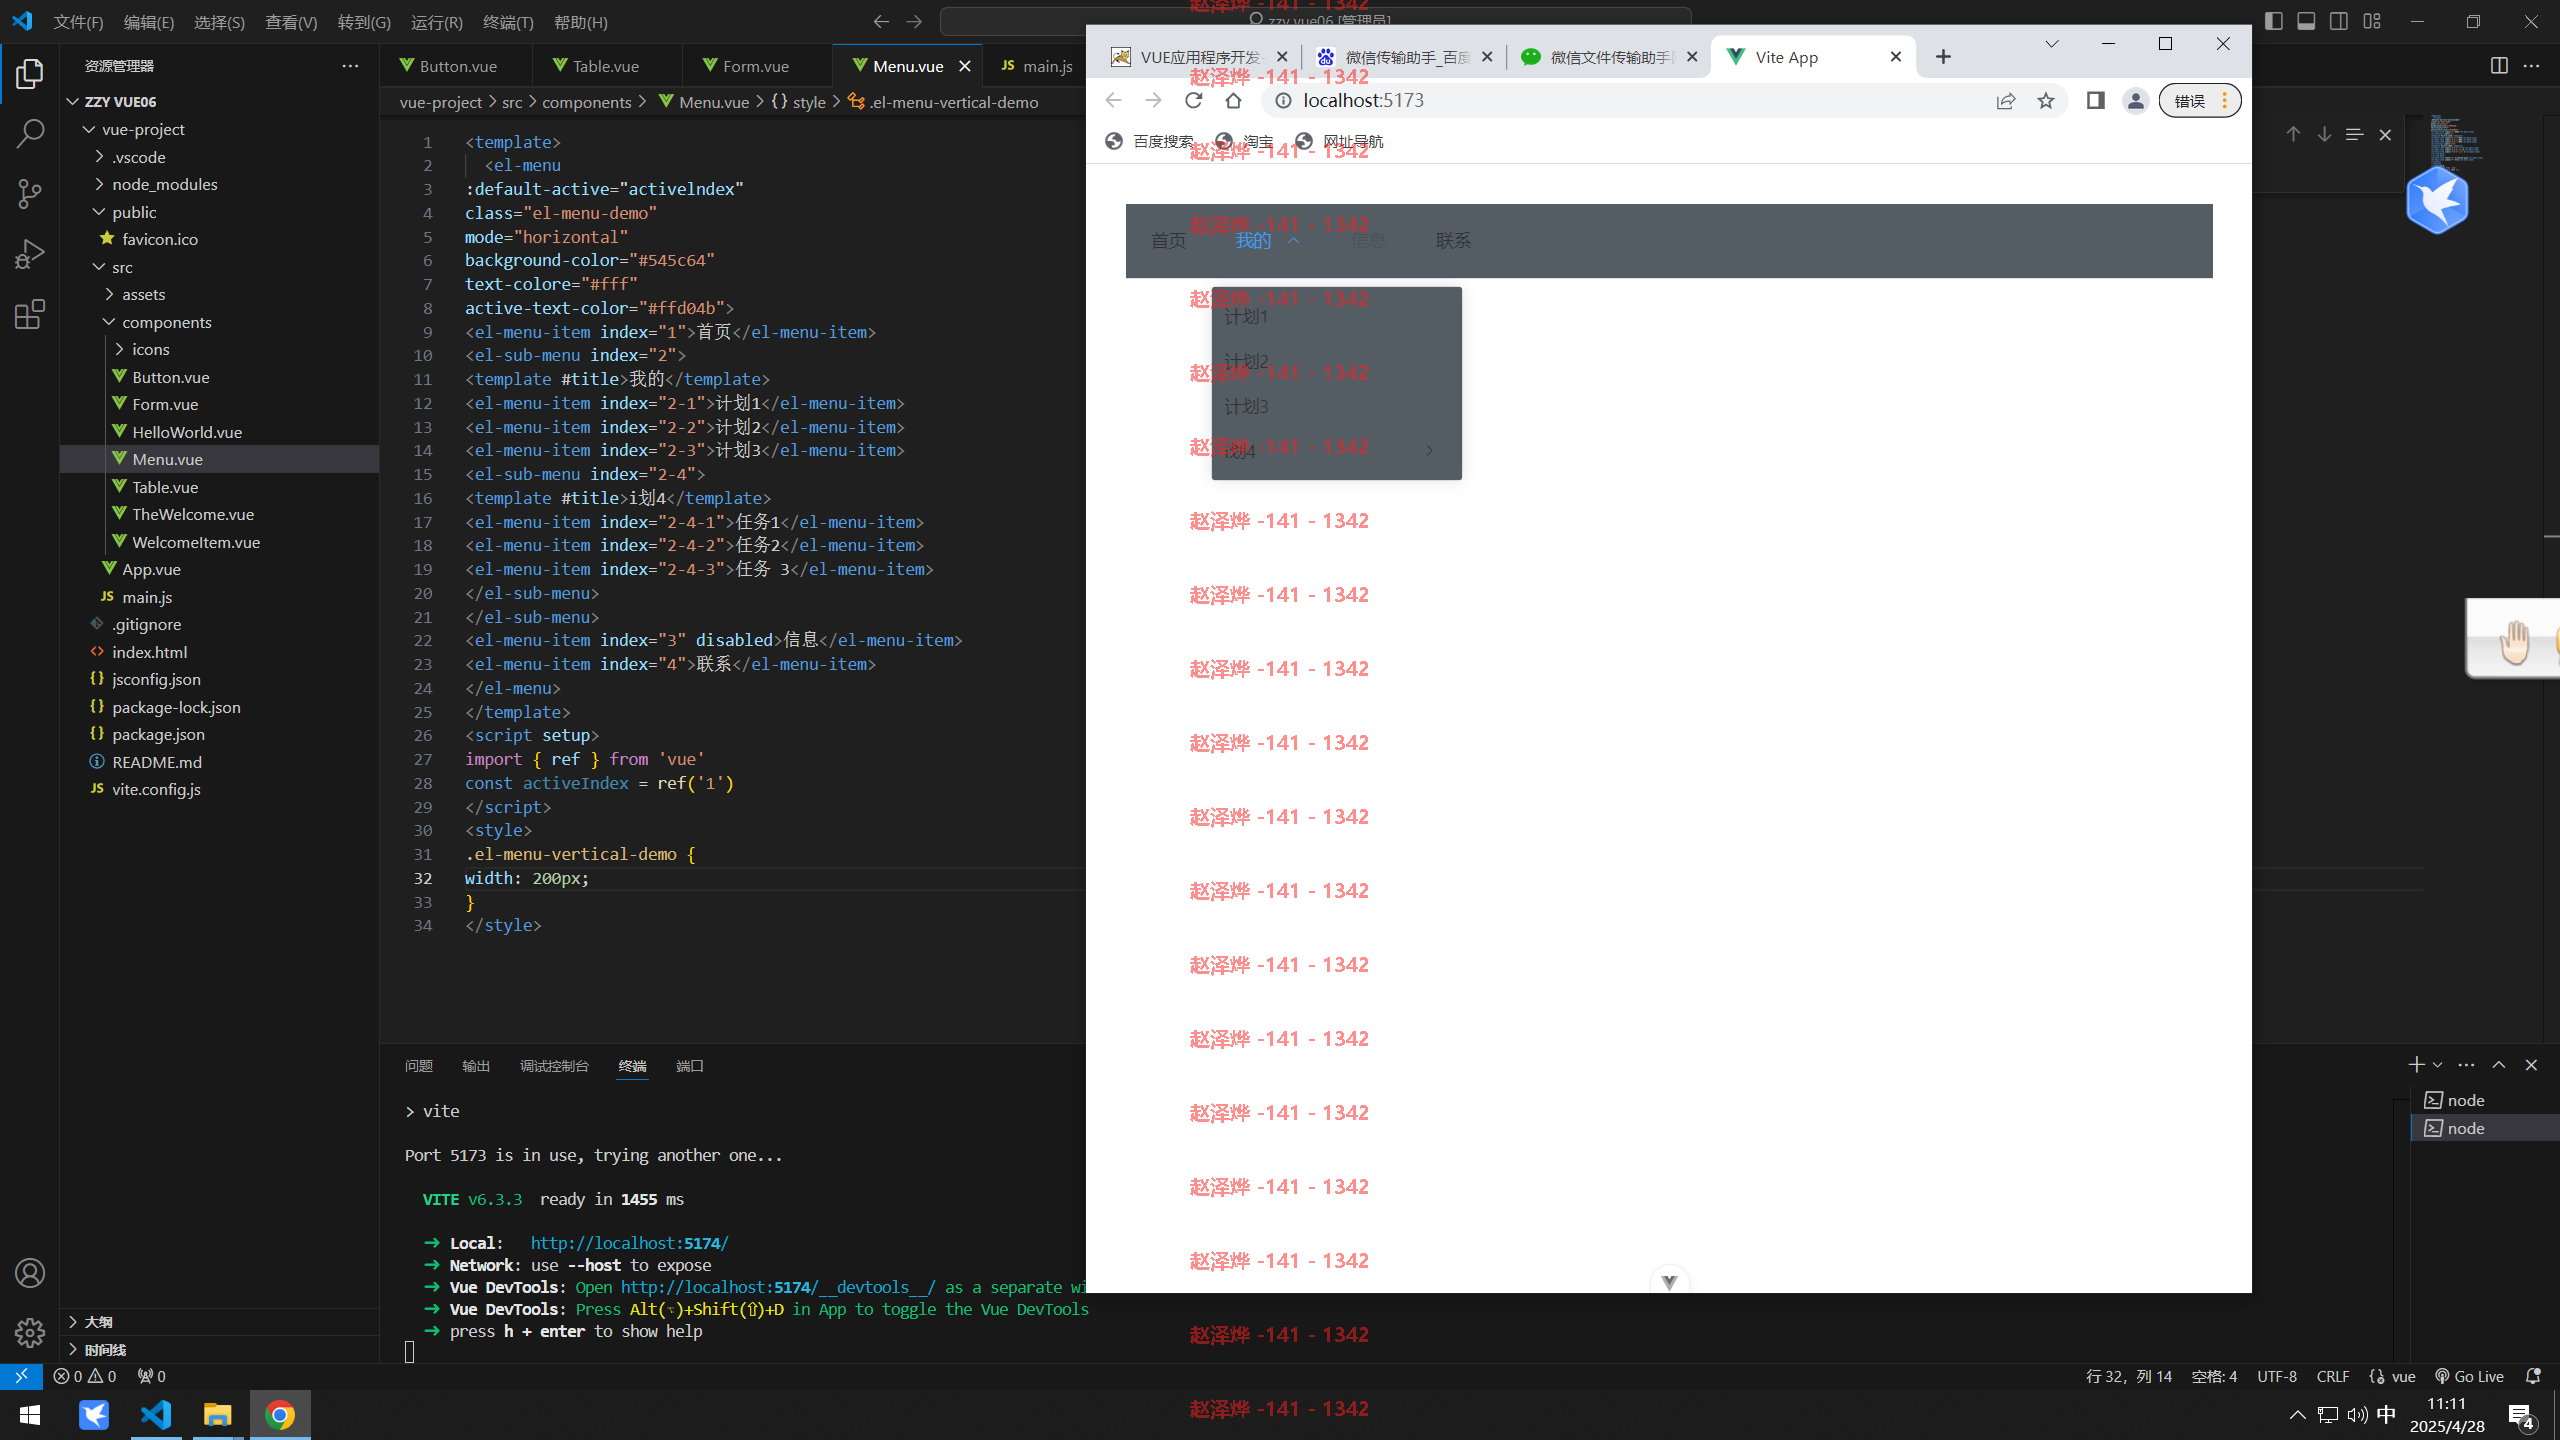Viewport: 2560px width, 1440px height.
Task: Open editor more actions ellipsis
Action: (x=2531, y=66)
